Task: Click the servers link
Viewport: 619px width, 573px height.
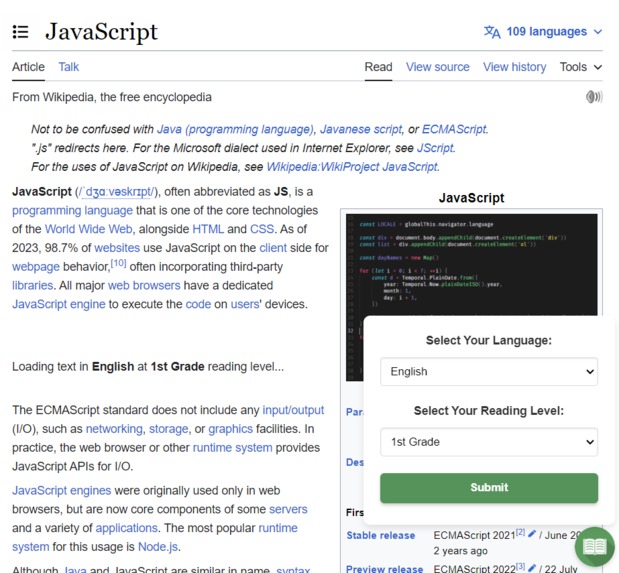Action: point(288,509)
